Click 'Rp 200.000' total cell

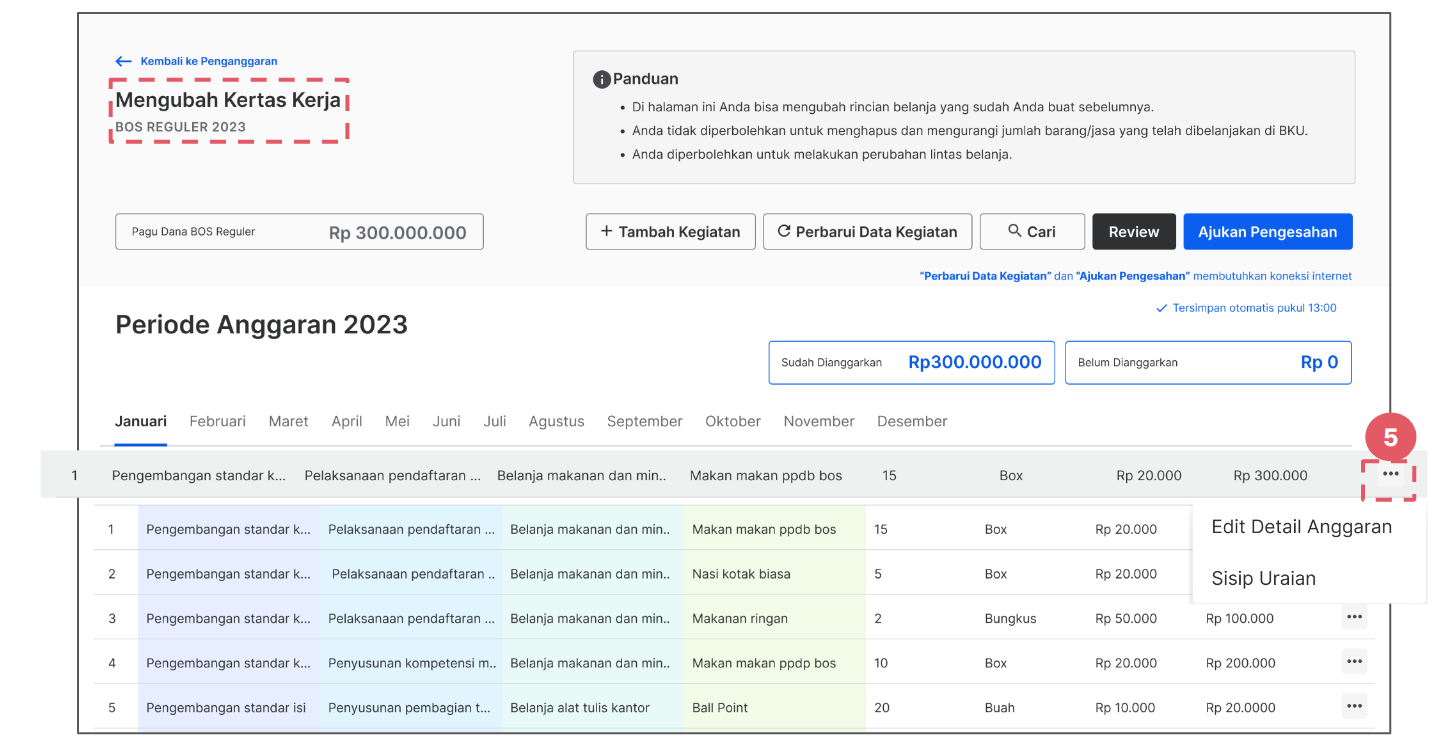(1241, 663)
